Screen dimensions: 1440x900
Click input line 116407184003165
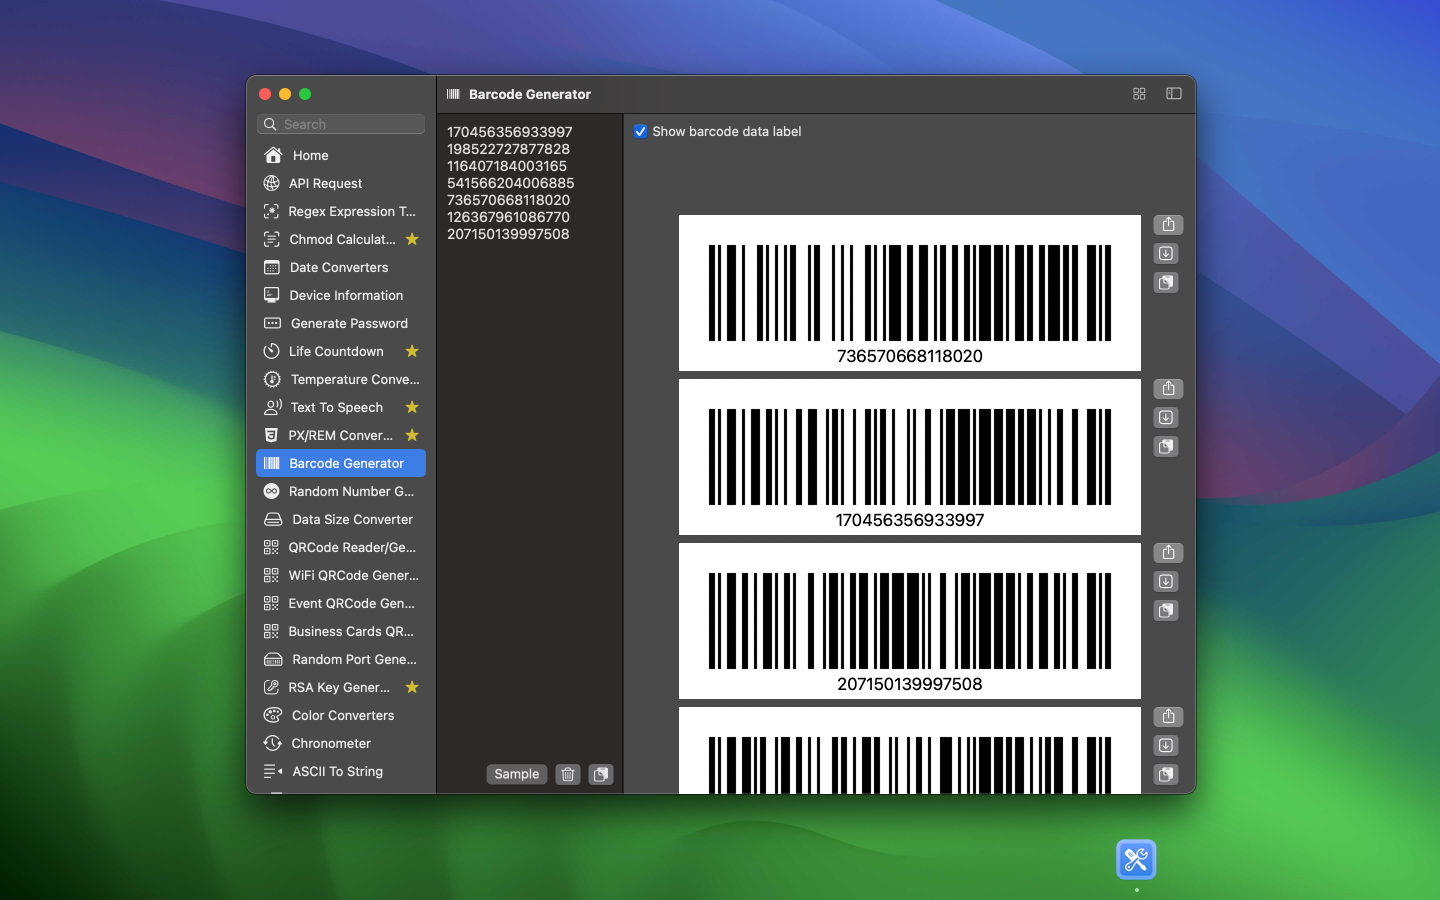click(507, 166)
